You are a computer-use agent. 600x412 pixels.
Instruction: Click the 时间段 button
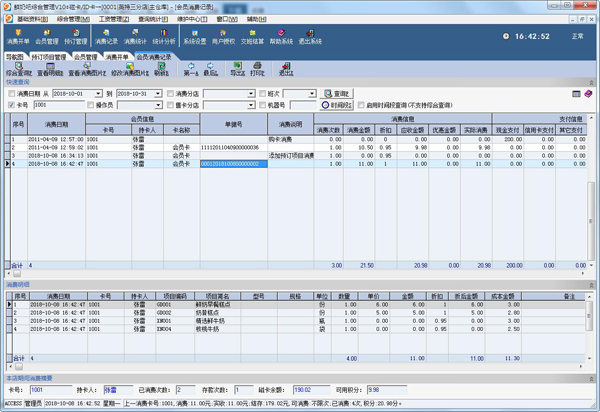tap(339, 105)
